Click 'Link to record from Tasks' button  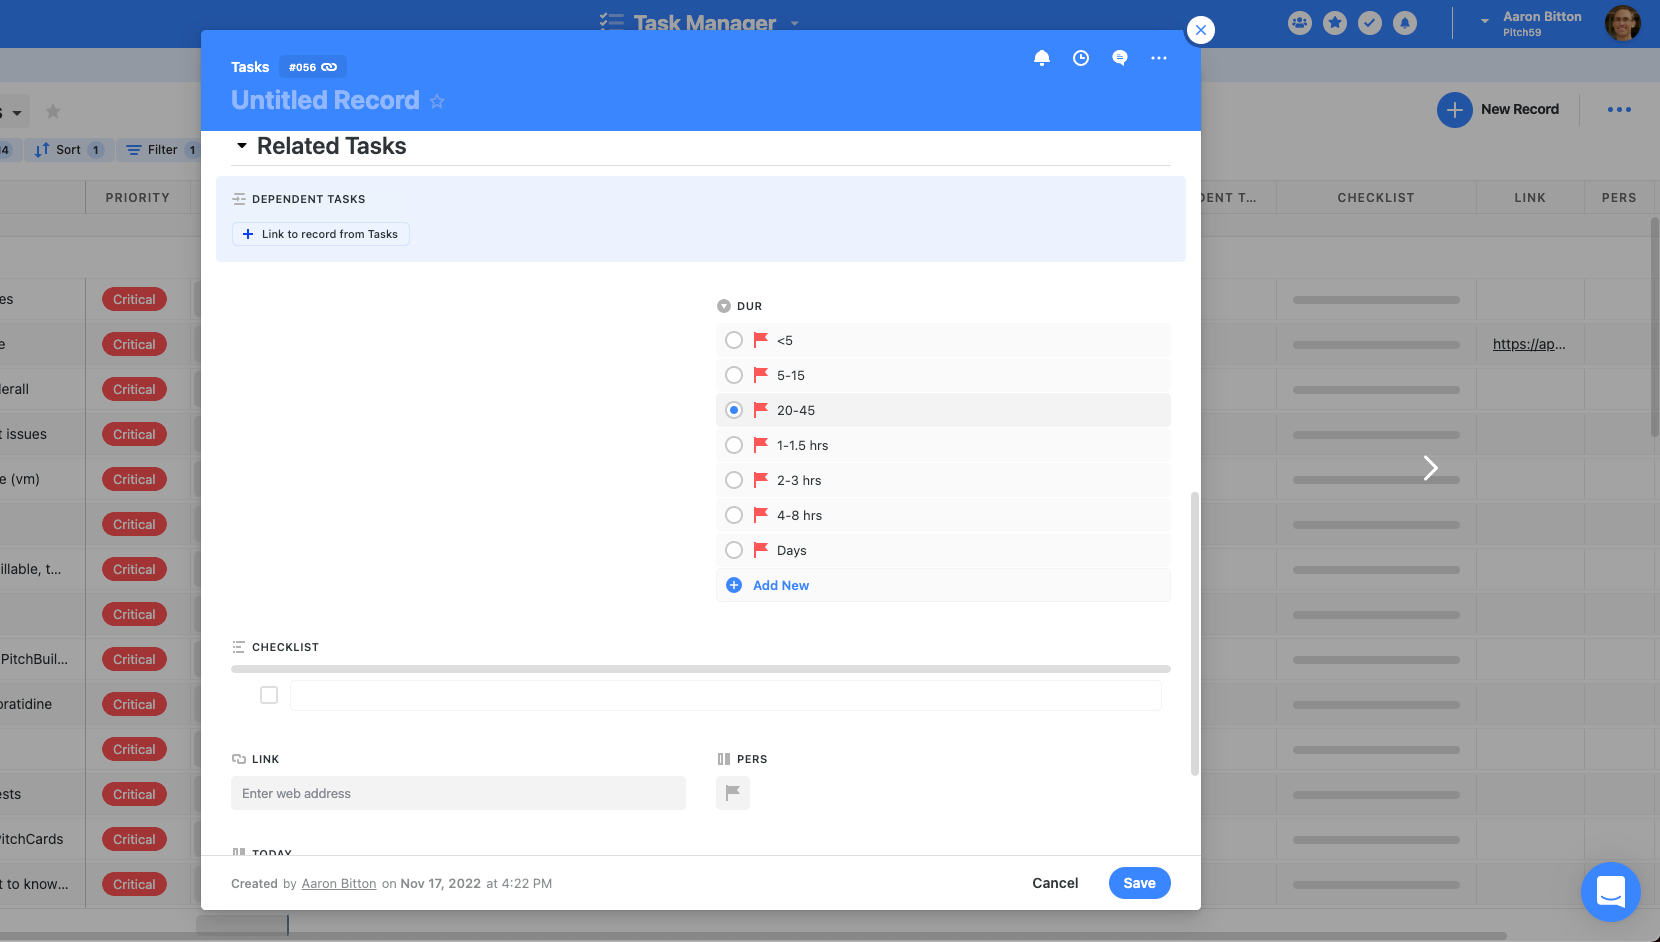coord(321,234)
